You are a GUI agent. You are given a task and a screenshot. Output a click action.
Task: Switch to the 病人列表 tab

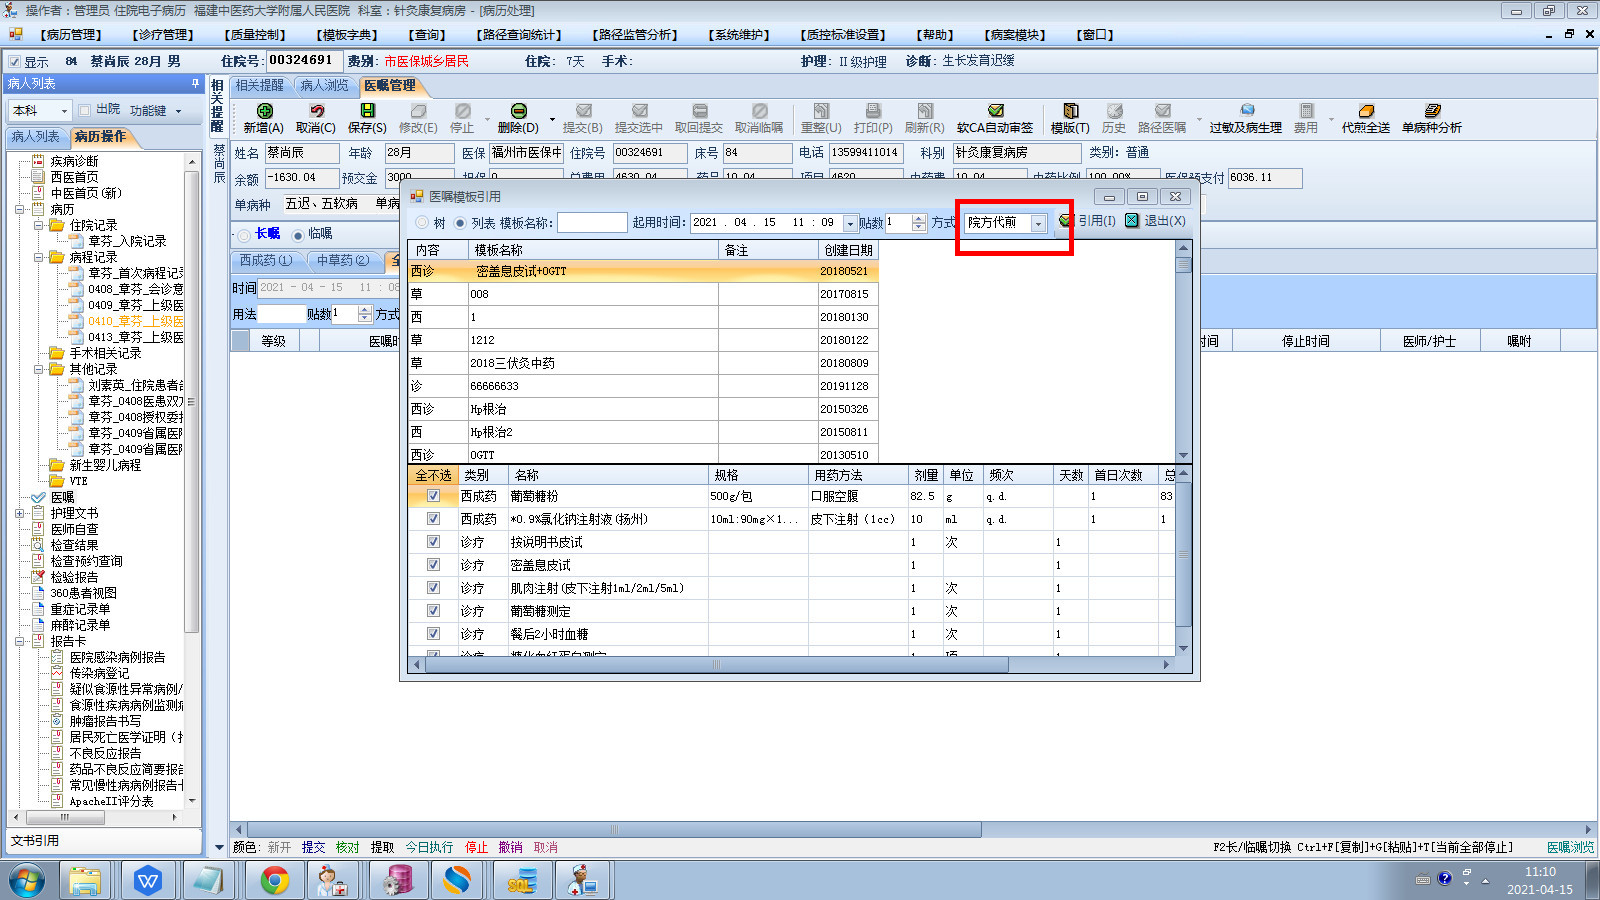(x=36, y=137)
